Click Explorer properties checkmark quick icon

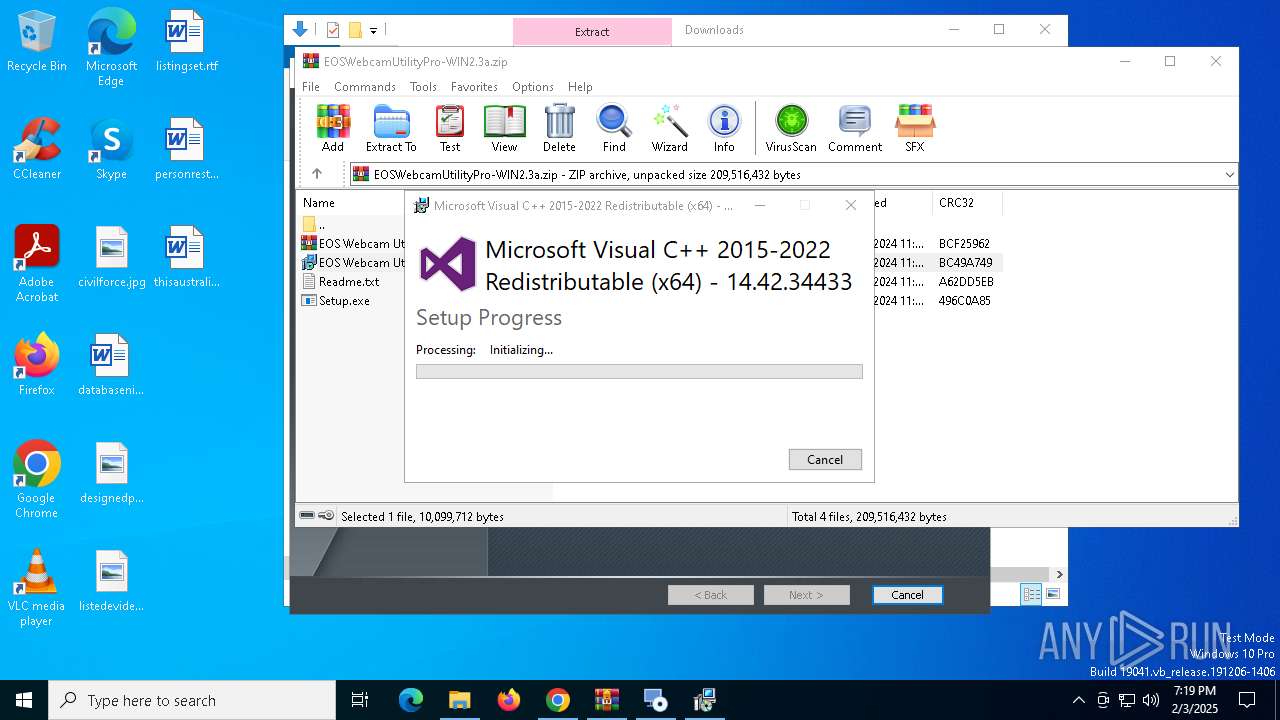(x=333, y=30)
